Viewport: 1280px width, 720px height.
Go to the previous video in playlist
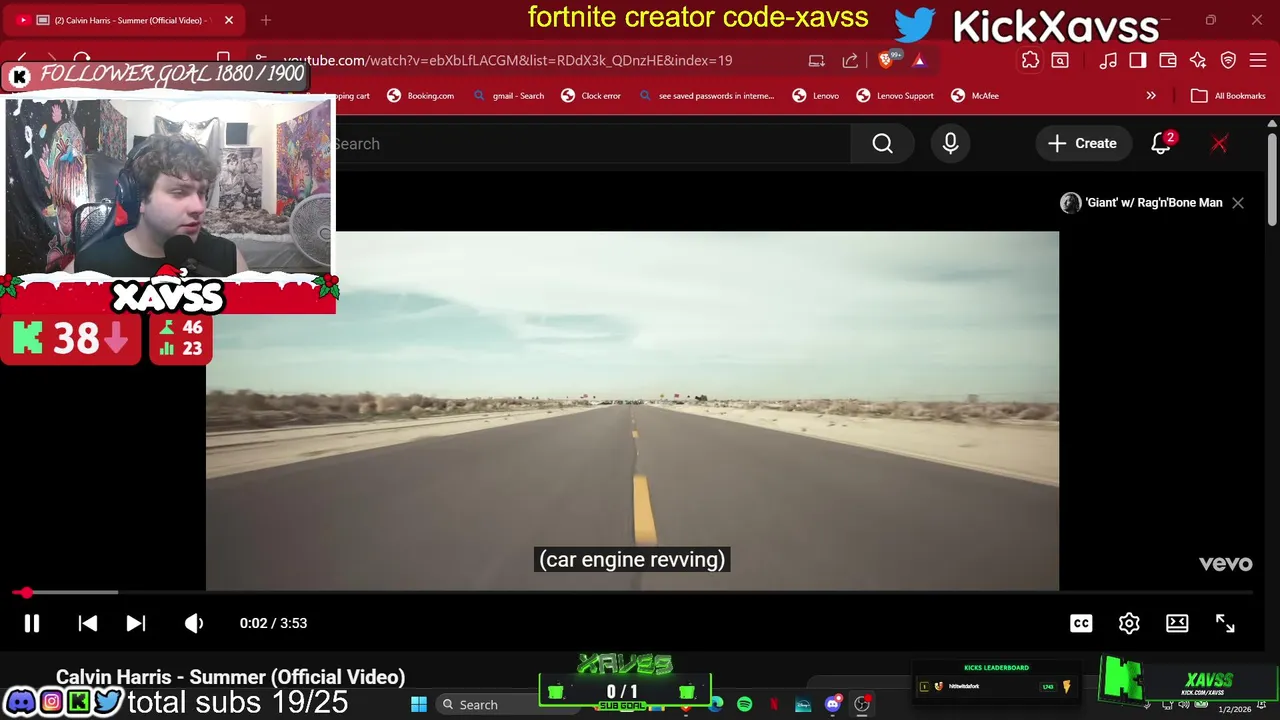(x=88, y=623)
